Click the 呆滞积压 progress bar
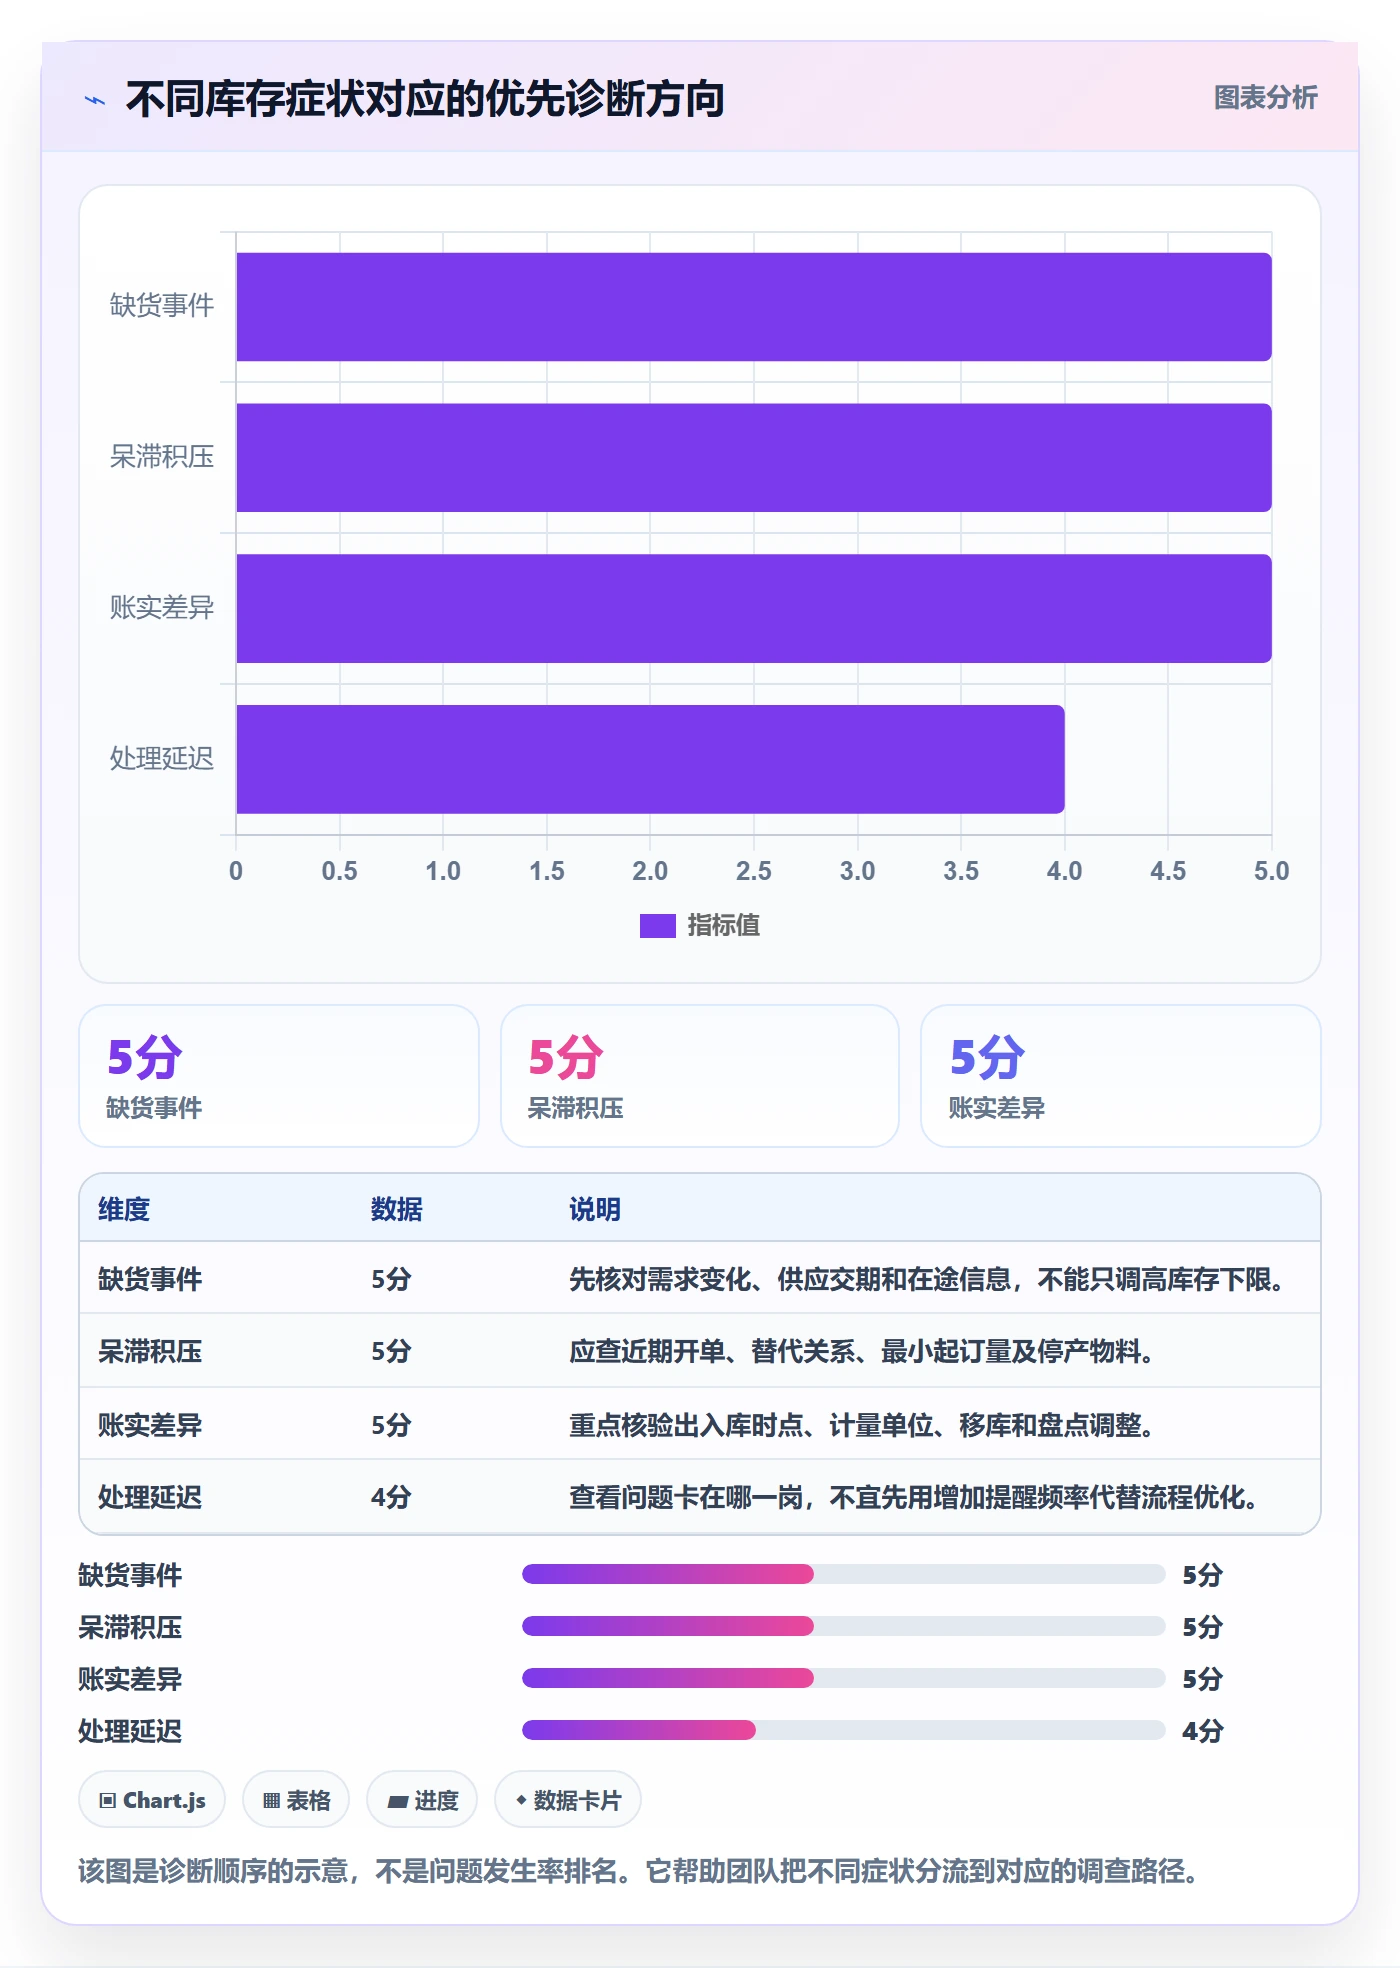 (844, 1627)
